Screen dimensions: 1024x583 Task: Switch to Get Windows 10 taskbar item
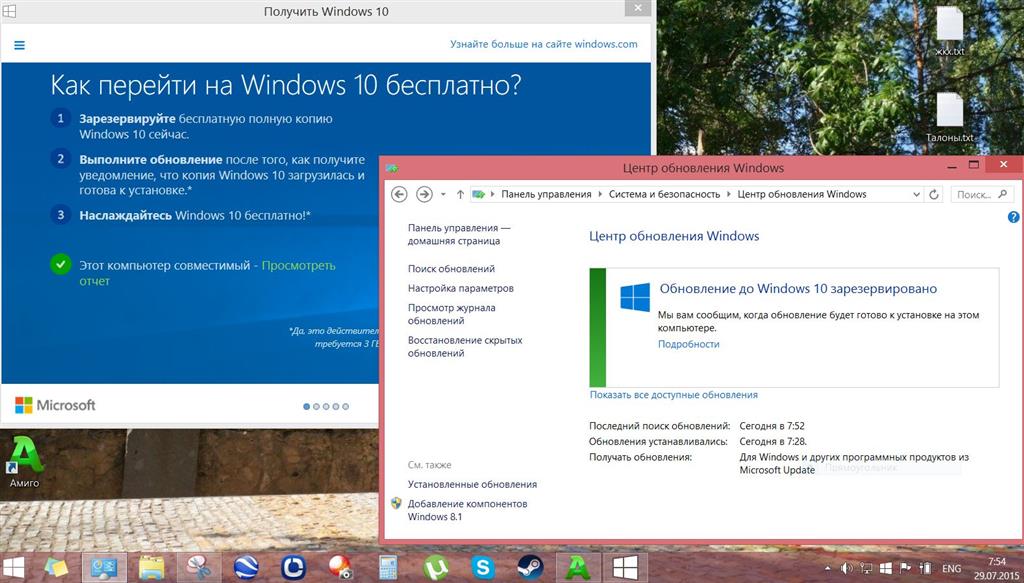pos(625,567)
